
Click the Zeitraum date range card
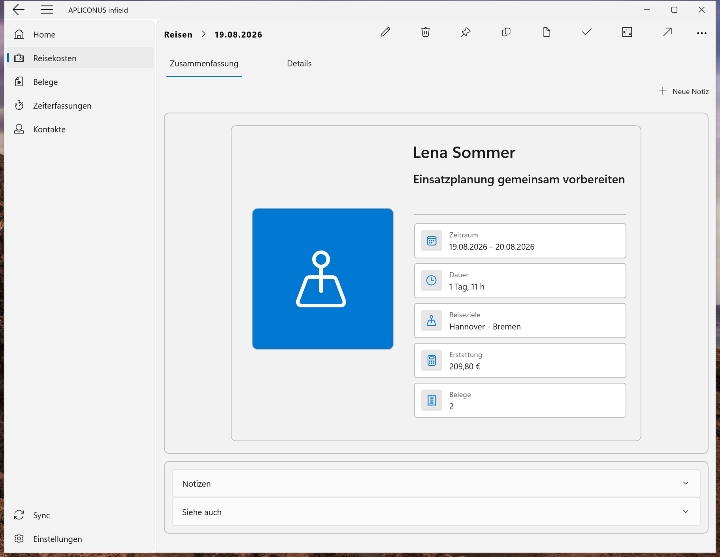520,241
